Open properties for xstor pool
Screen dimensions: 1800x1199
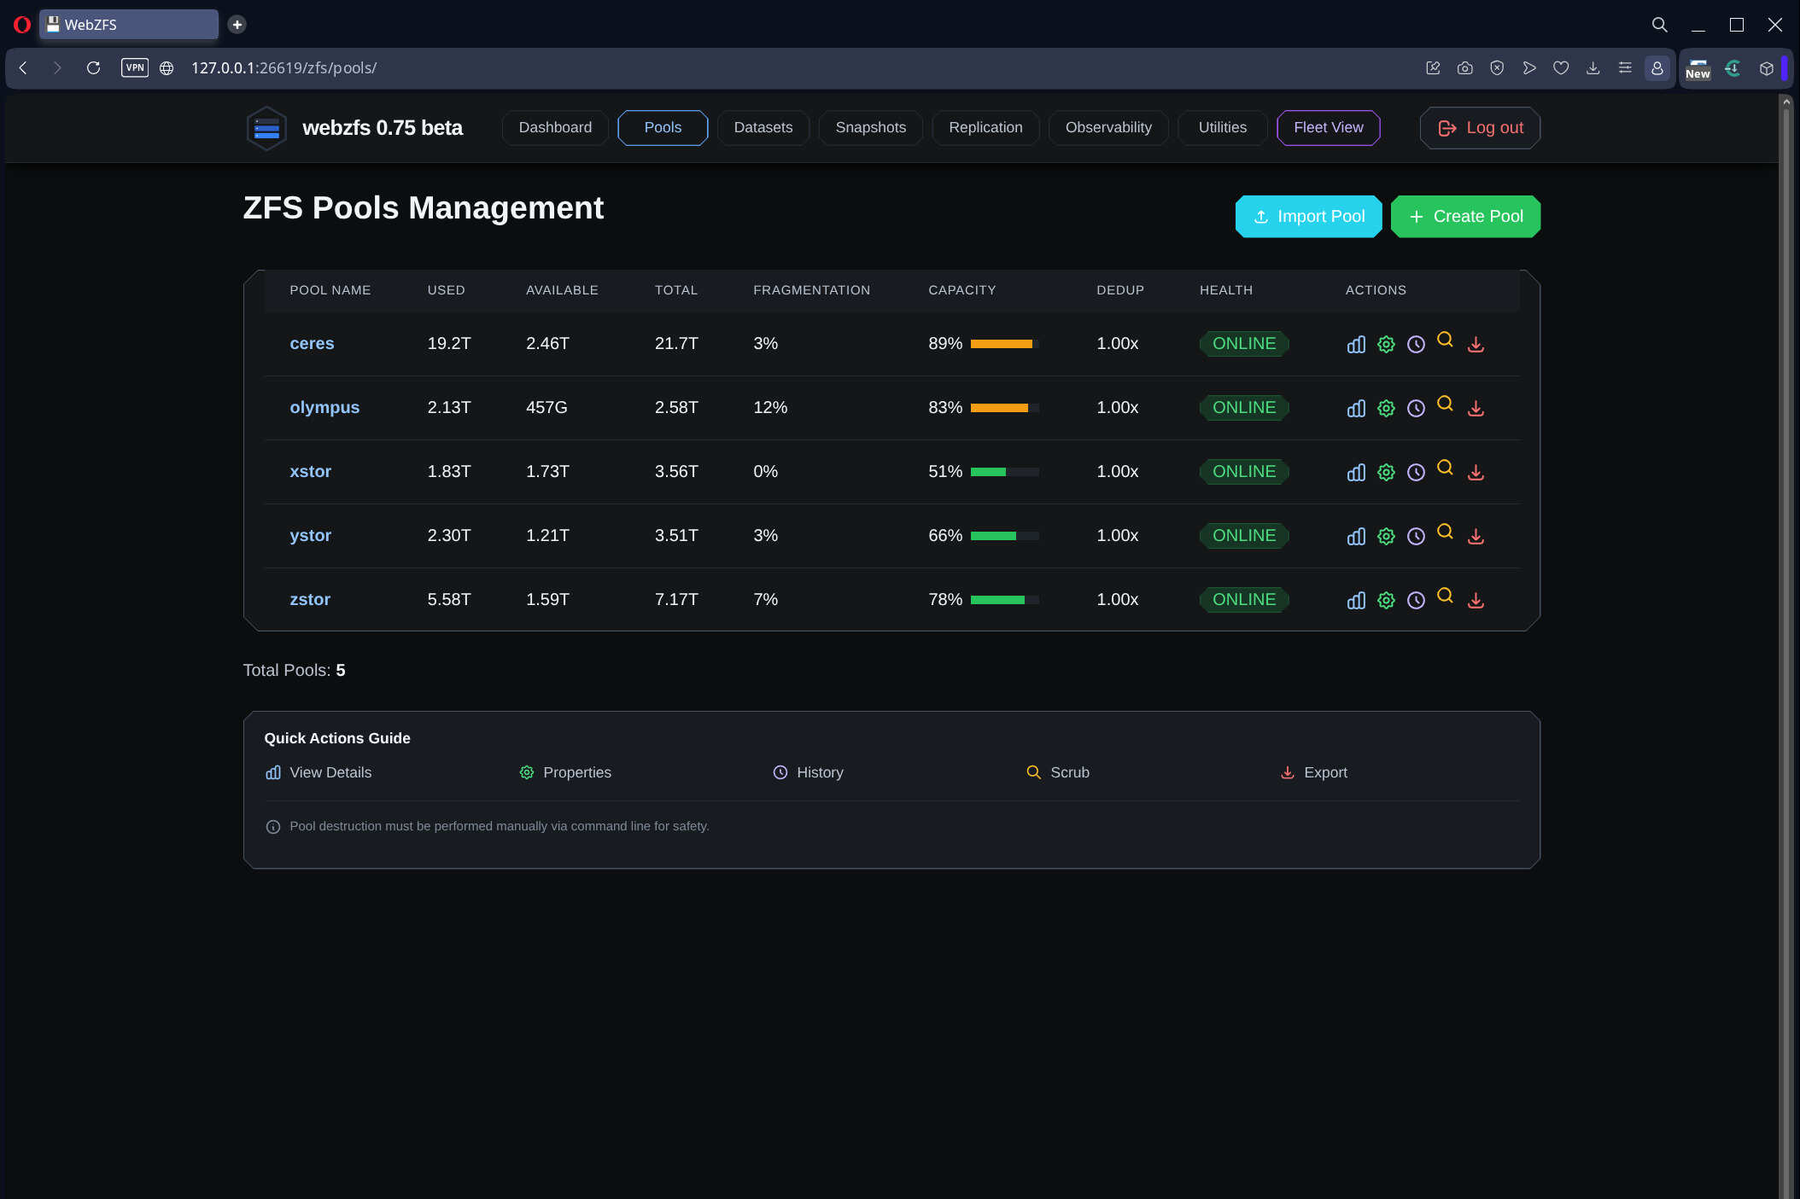point(1385,472)
